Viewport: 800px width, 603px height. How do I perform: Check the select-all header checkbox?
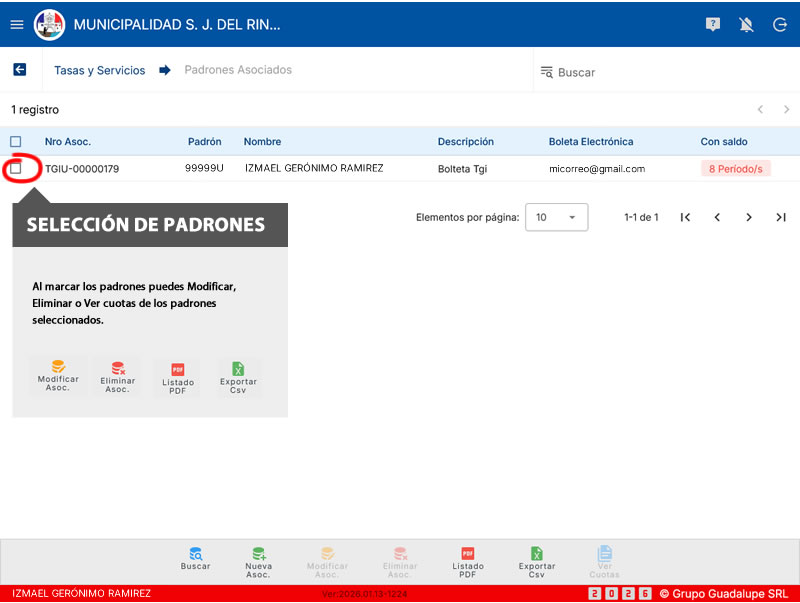coord(15,142)
